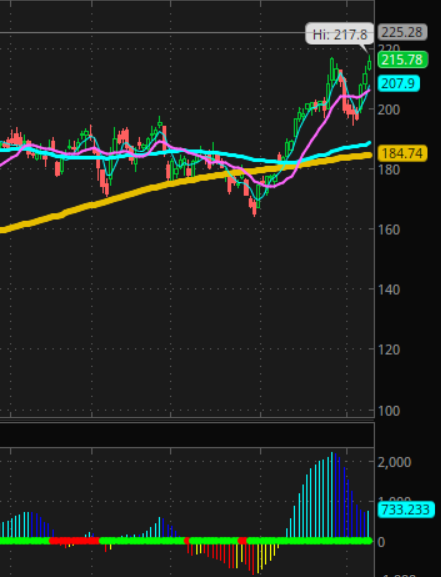Click the 100 price axis label
The width and height of the screenshot is (441, 577).
coord(389,411)
